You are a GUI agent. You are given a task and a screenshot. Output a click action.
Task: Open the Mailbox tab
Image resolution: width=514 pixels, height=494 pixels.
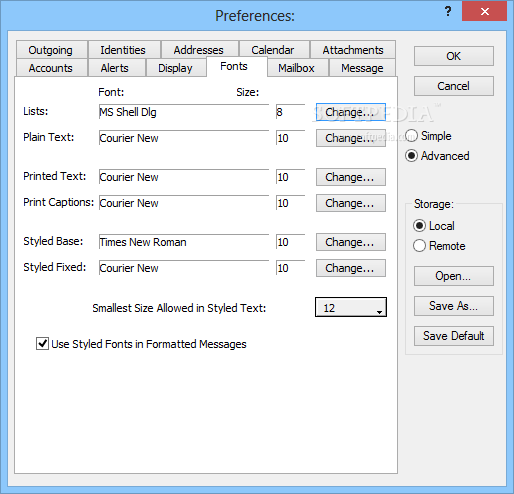pos(298,68)
